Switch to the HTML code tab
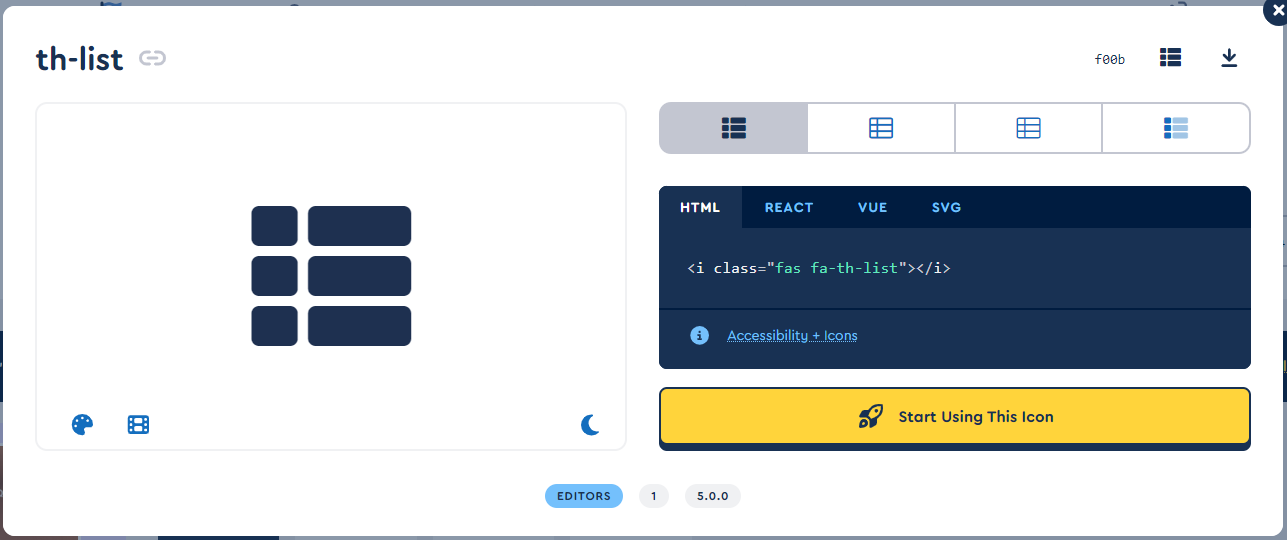Image resolution: width=1287 pixels, height=540 pixels. point(700,208)
